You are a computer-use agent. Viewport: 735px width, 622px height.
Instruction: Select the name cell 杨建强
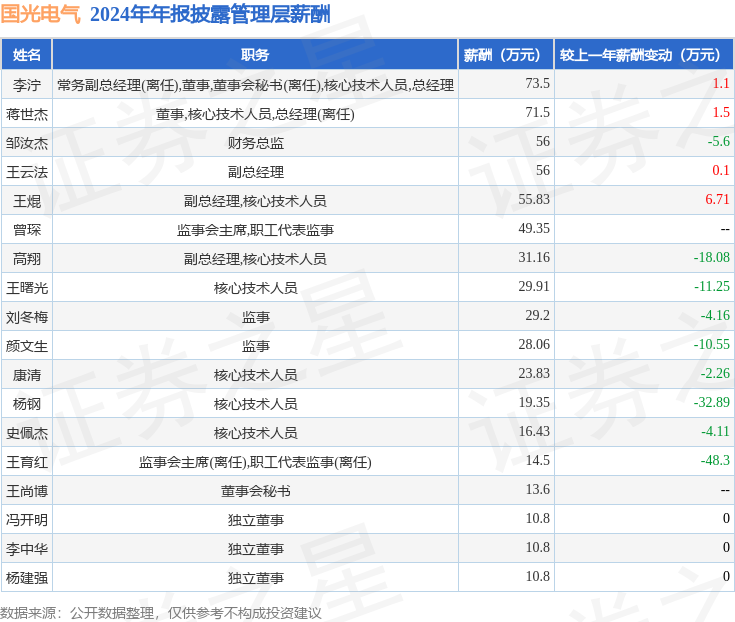pos(27,578)
